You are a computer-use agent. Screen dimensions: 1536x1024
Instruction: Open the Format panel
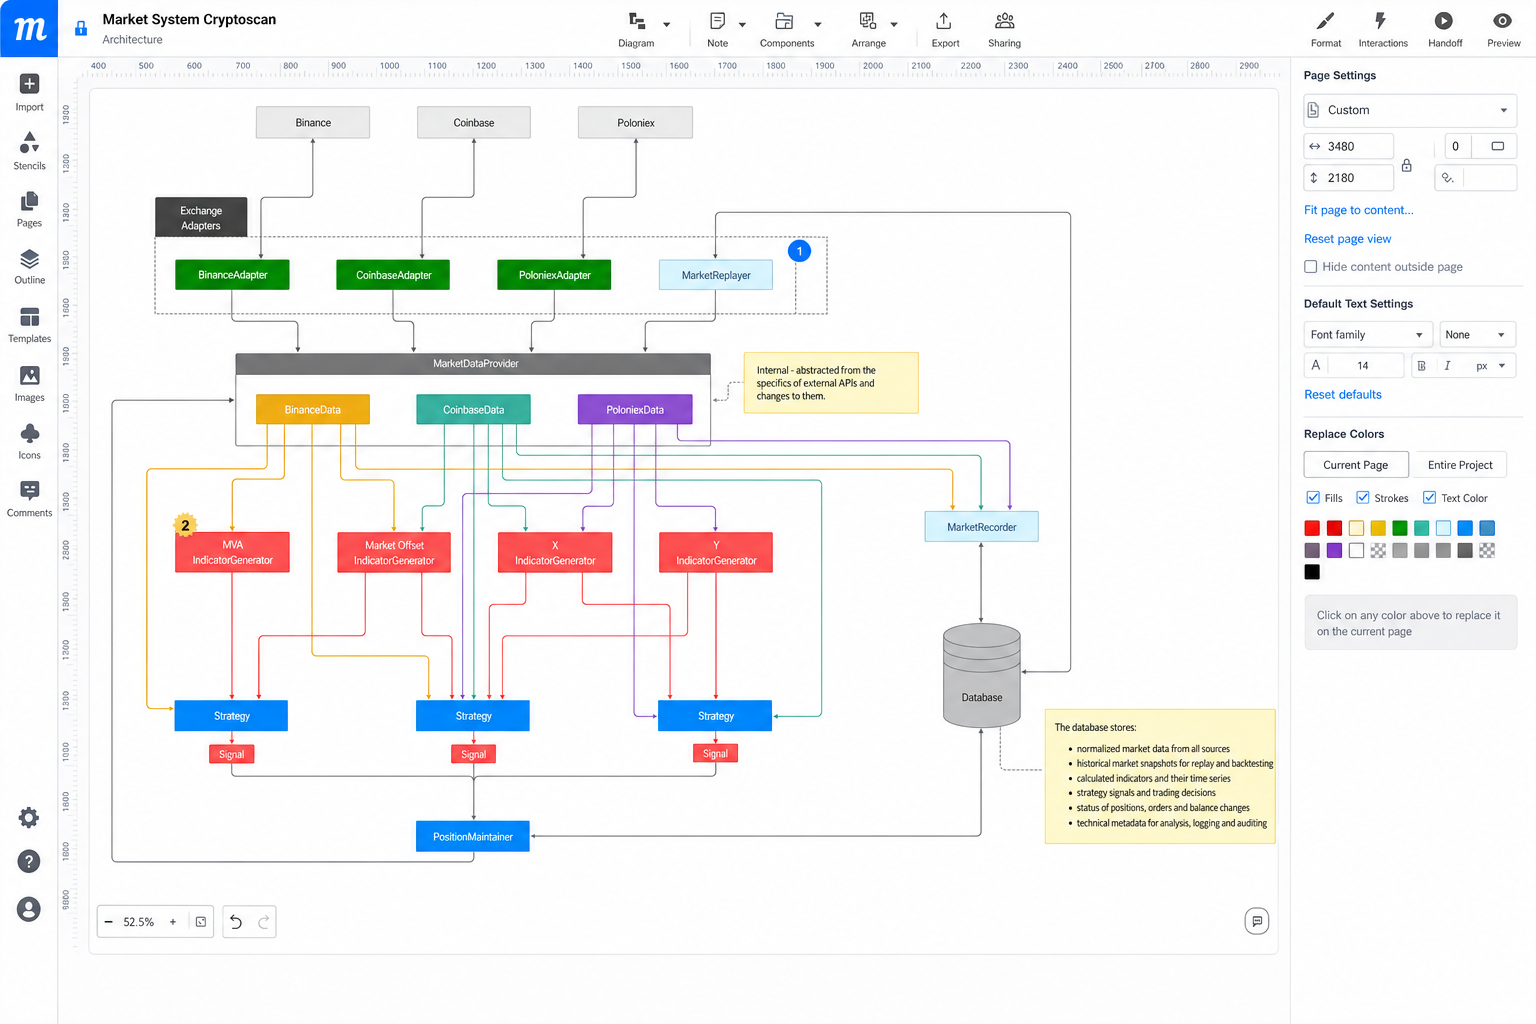pos(1326,29)
